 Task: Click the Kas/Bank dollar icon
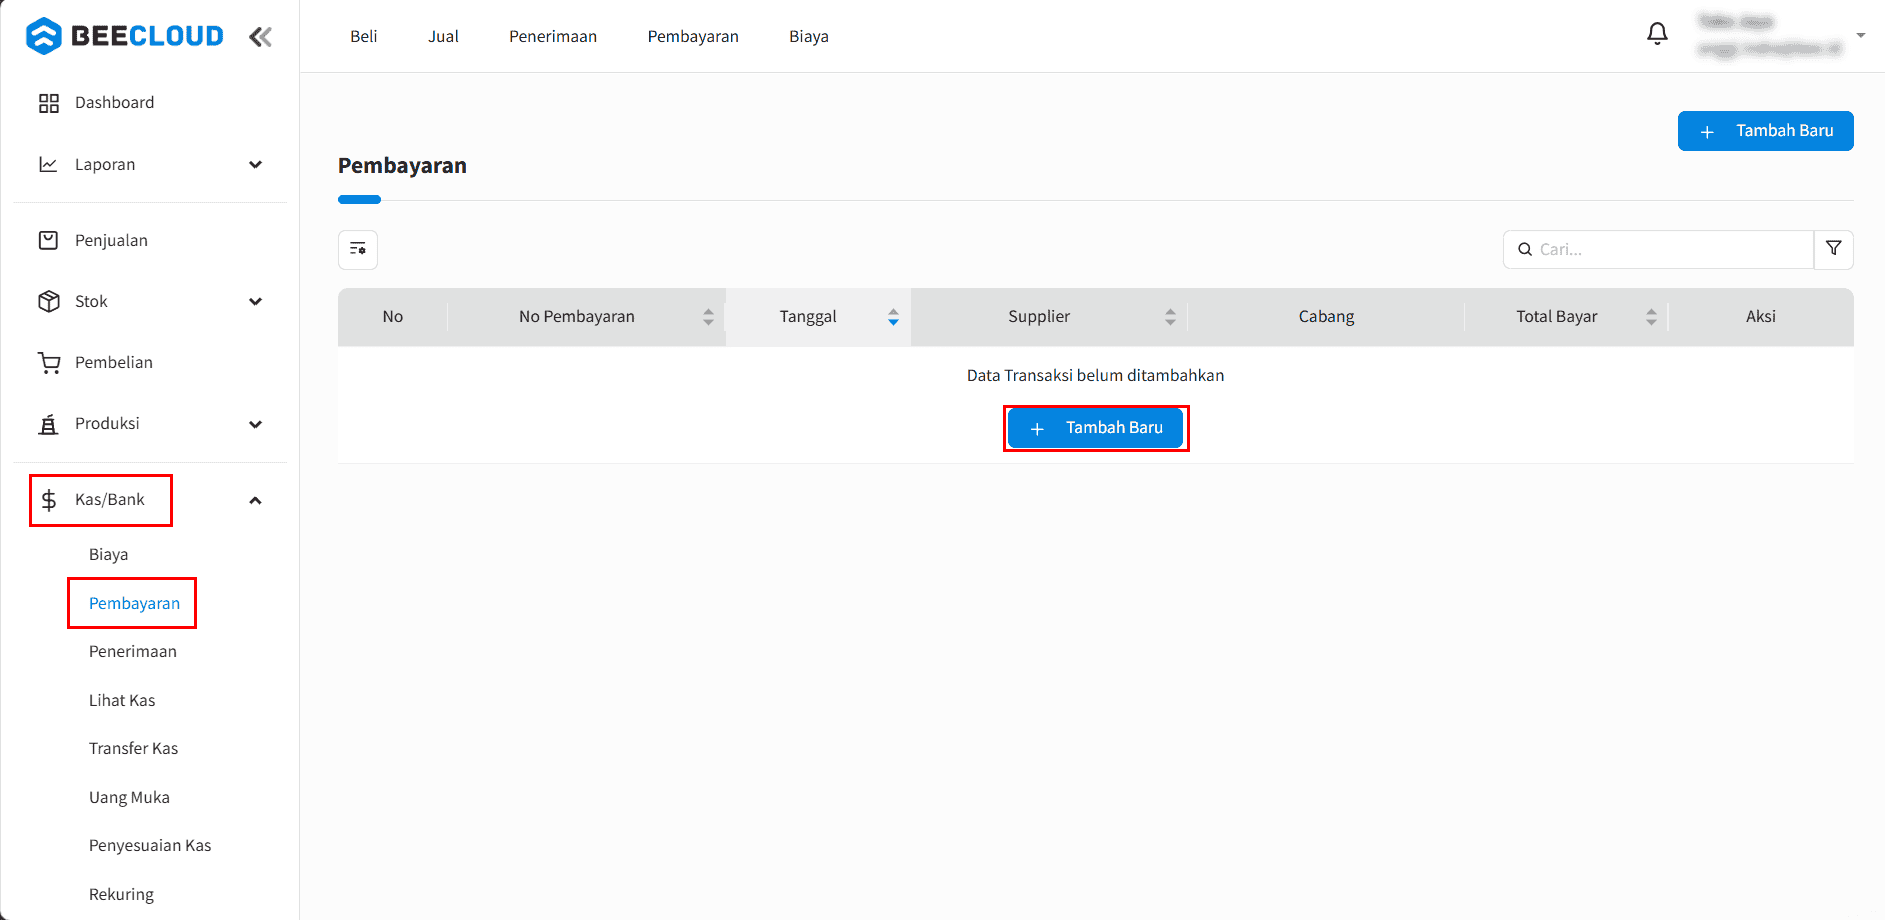tap(49, 500)
